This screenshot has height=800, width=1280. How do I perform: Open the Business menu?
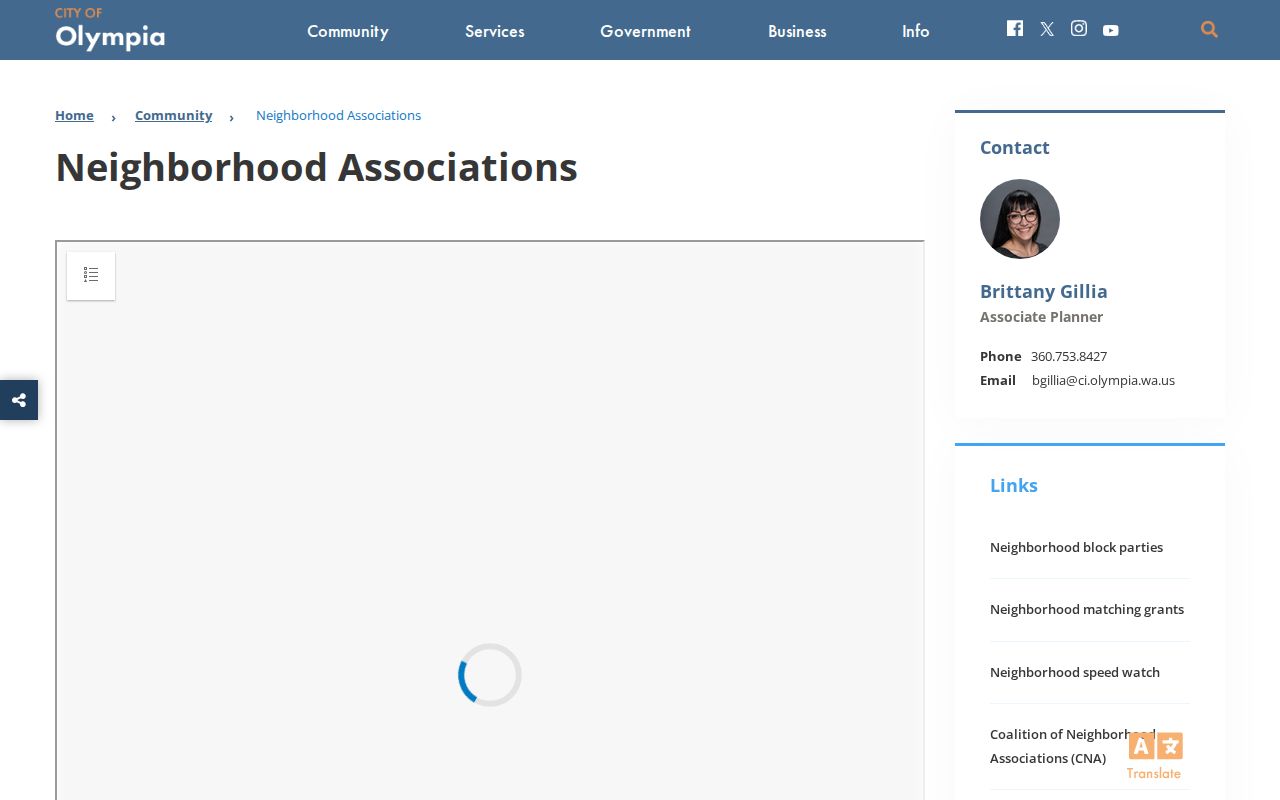(x=797, y=31)
